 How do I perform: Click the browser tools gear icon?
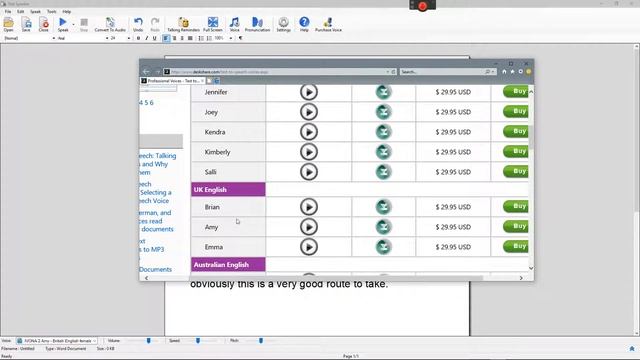click(x=521, y=71)
